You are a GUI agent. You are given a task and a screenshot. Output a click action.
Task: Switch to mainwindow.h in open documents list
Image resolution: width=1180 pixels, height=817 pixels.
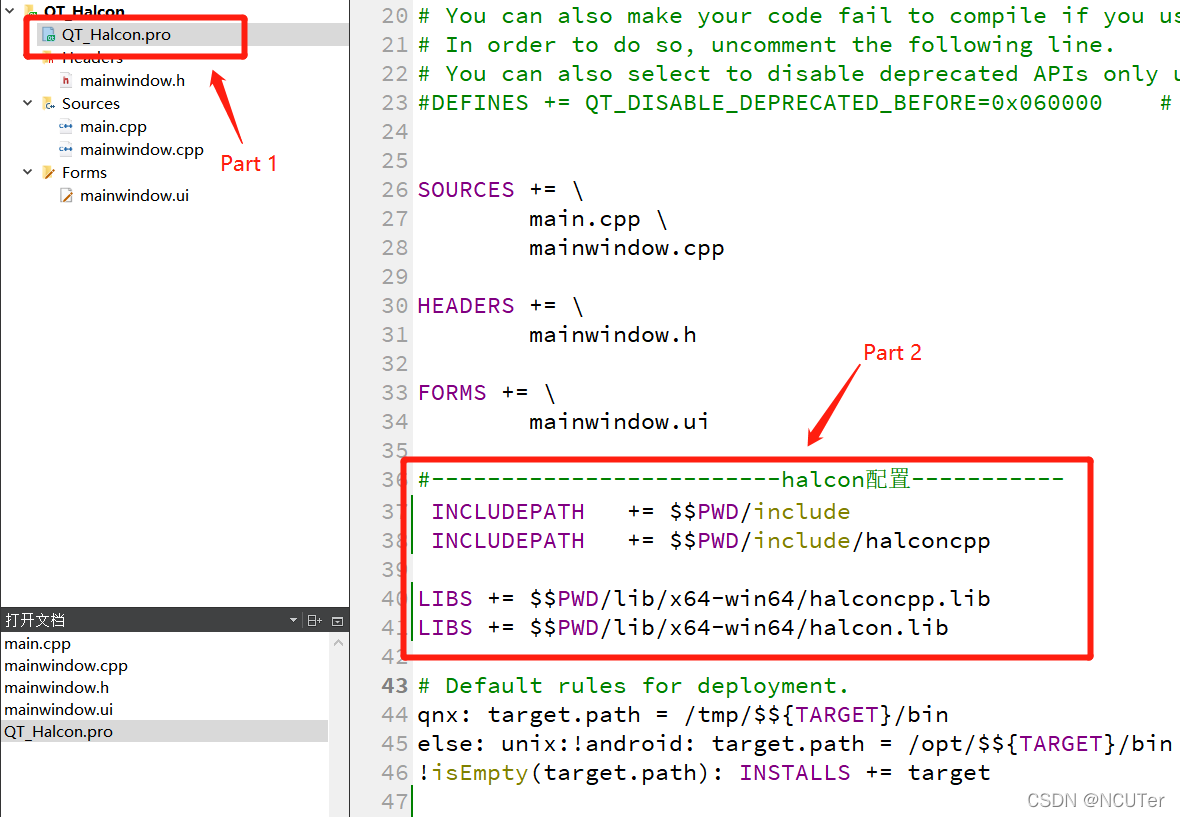(56, 688)
